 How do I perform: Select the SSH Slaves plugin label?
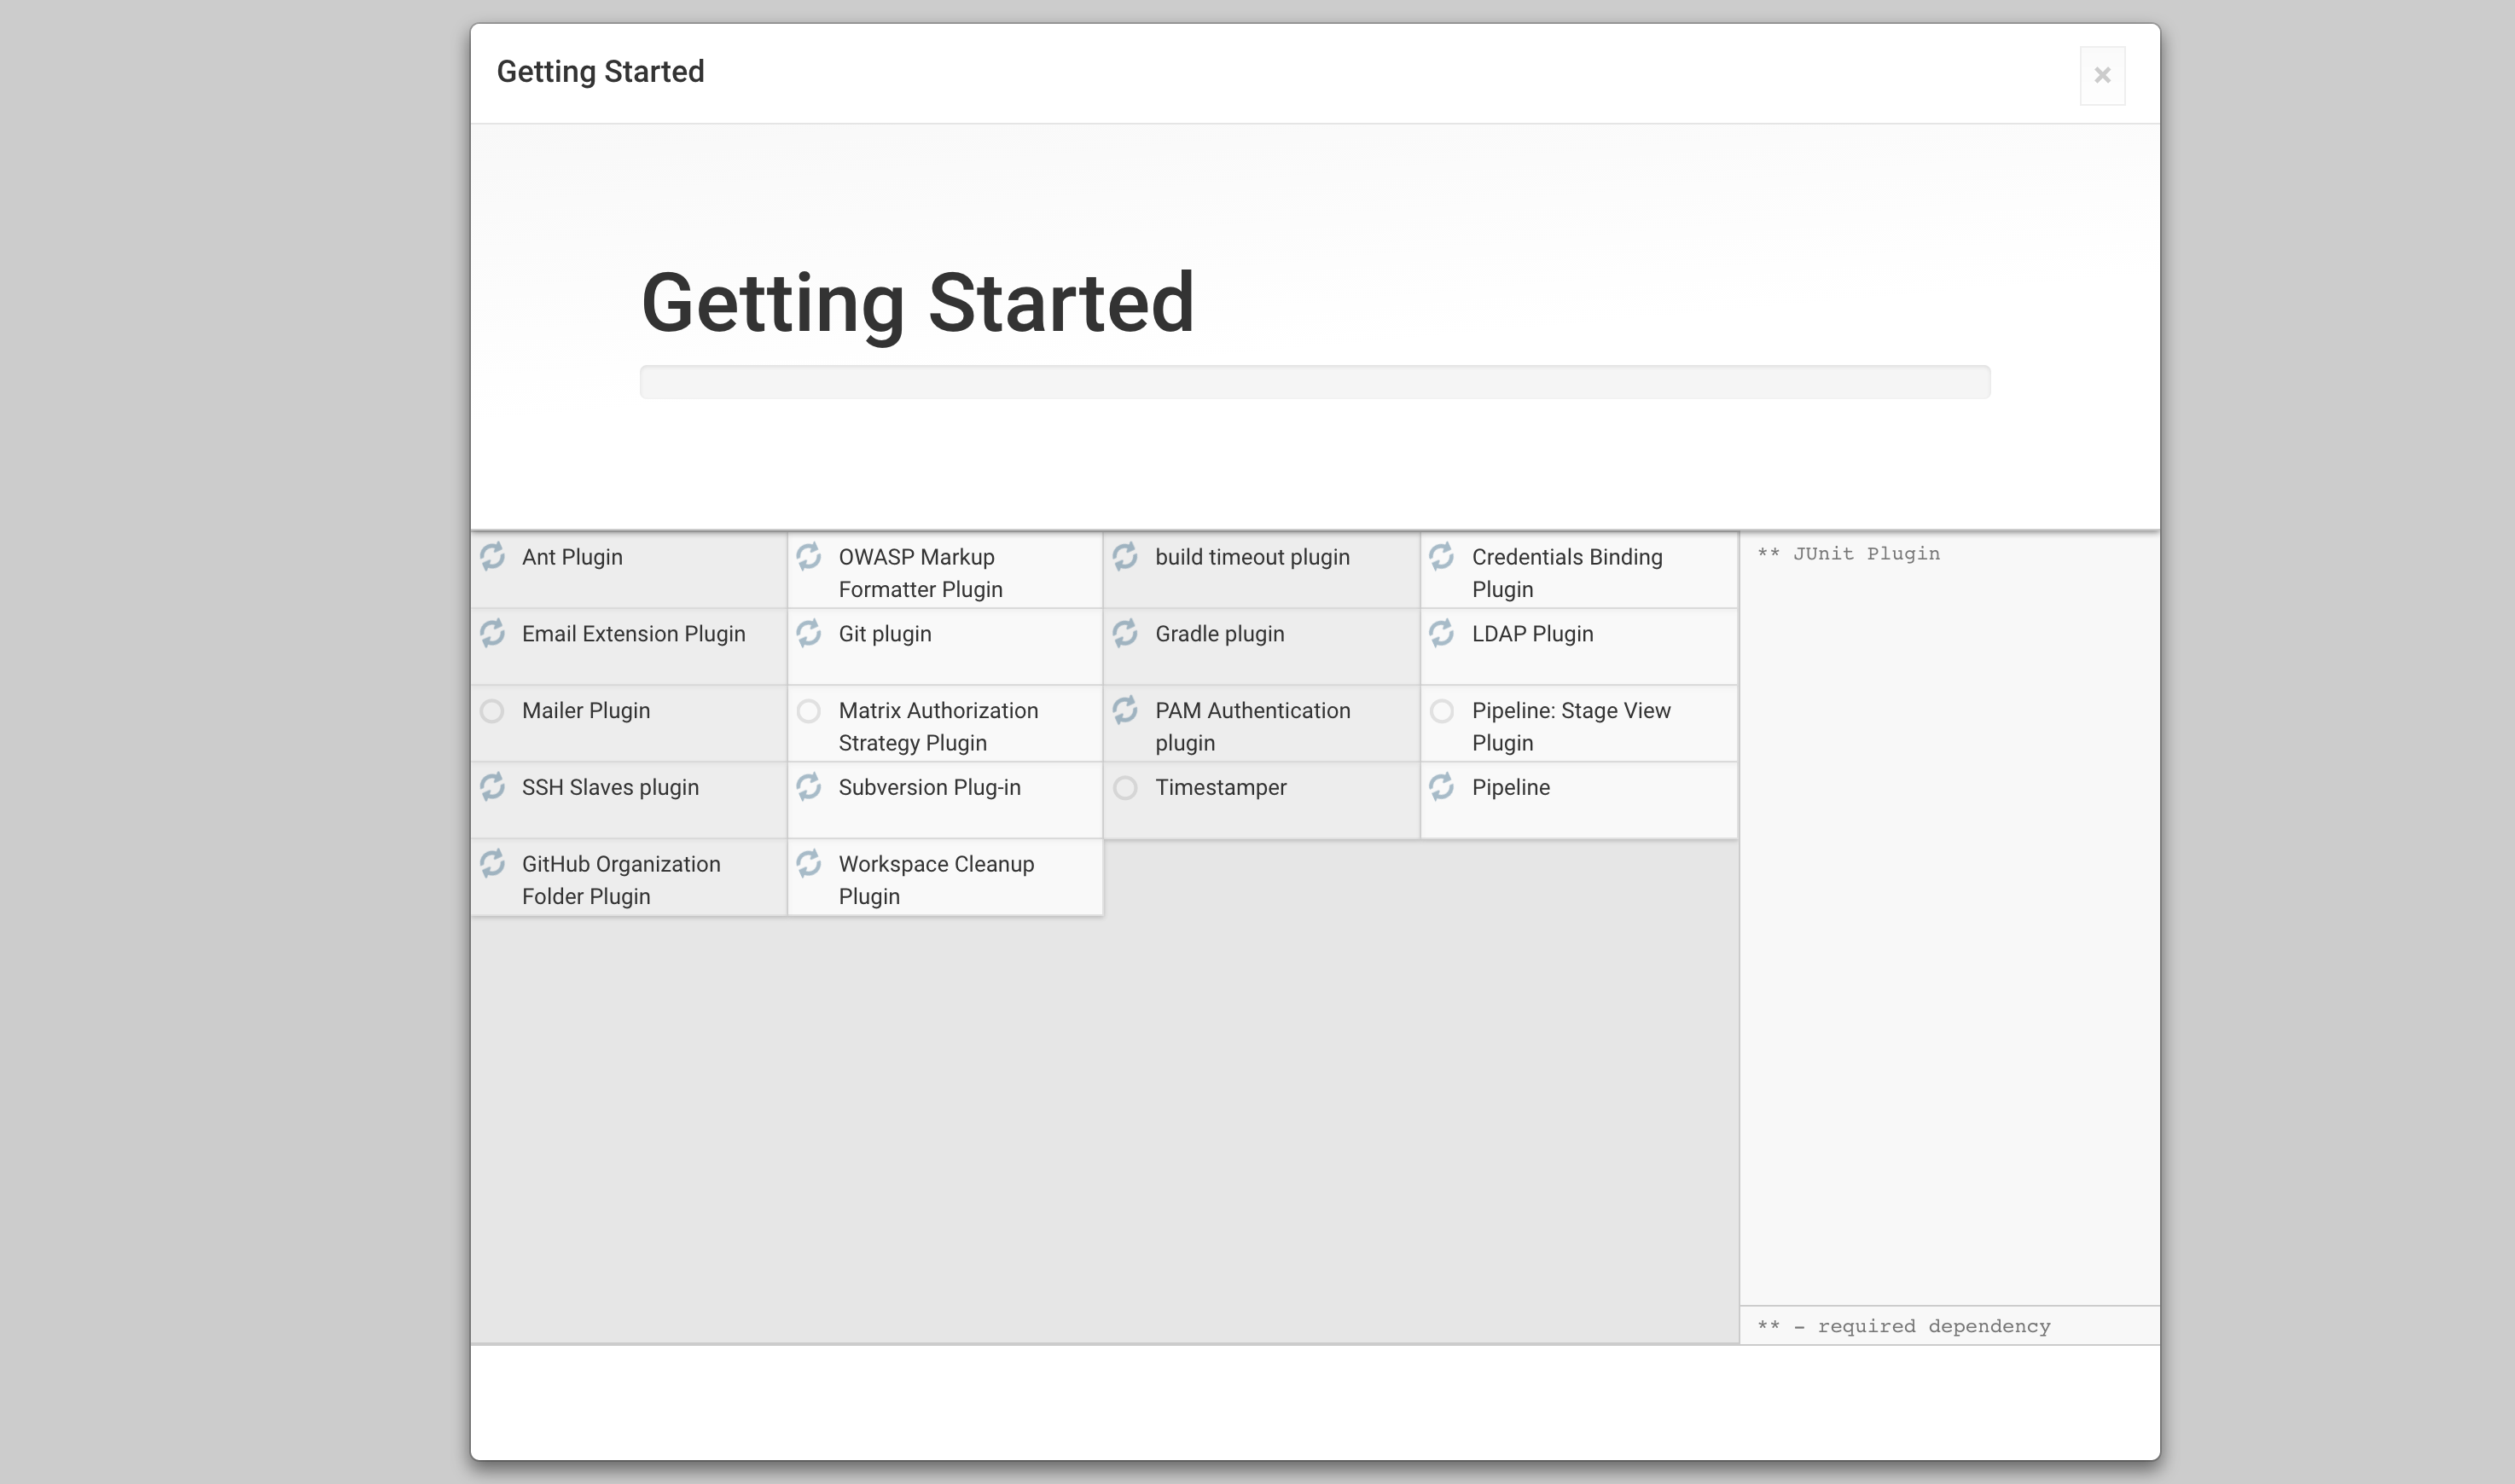click(x=610, y=788)
